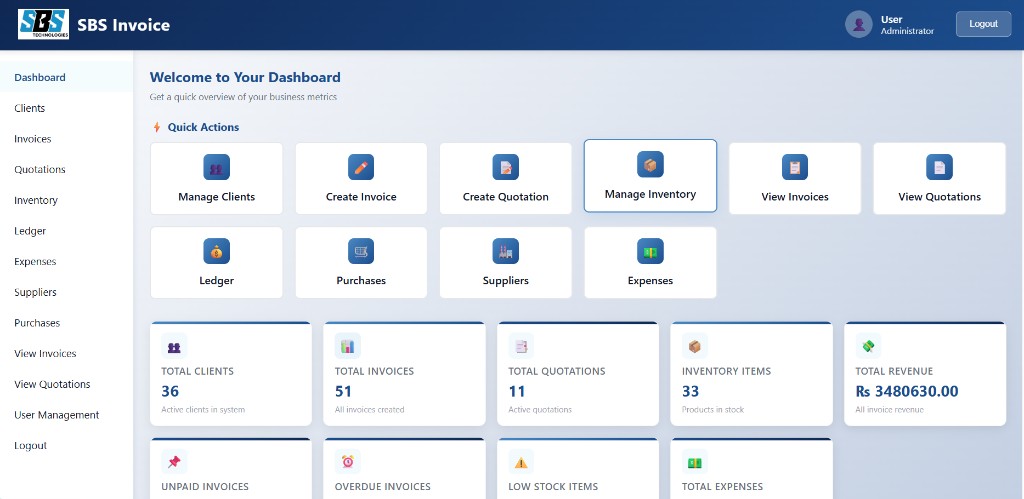Click the Total Expenses banknote icon

pyautogui.click(x=695, y=462)
